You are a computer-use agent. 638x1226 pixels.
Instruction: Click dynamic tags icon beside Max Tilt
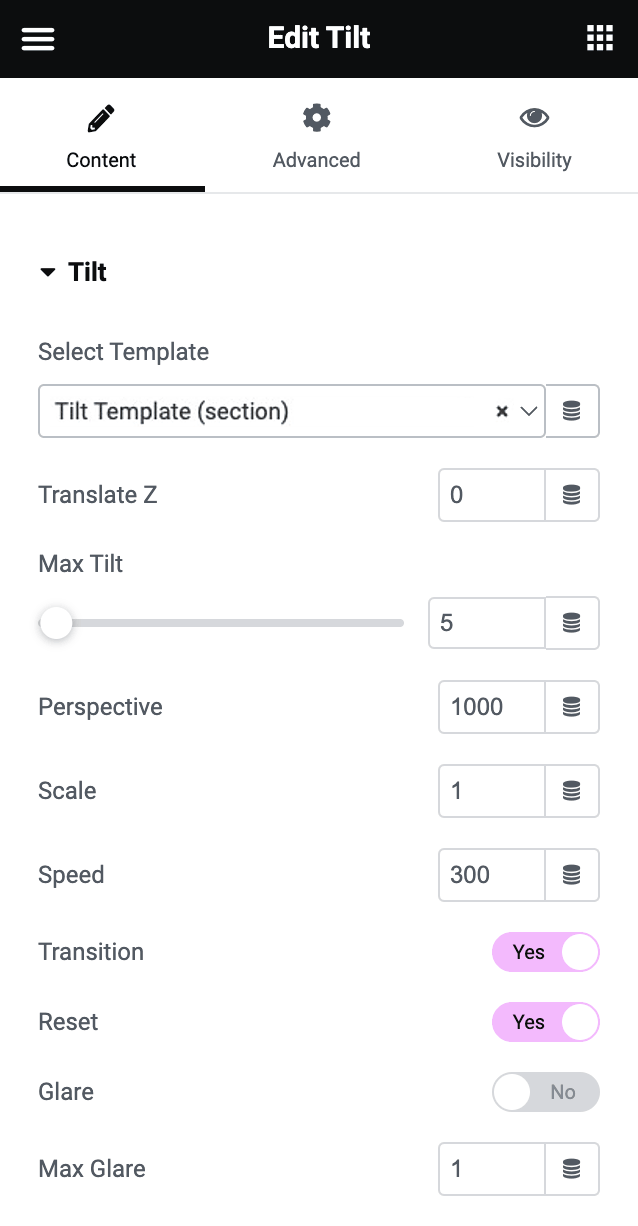(x=572, y=623)
